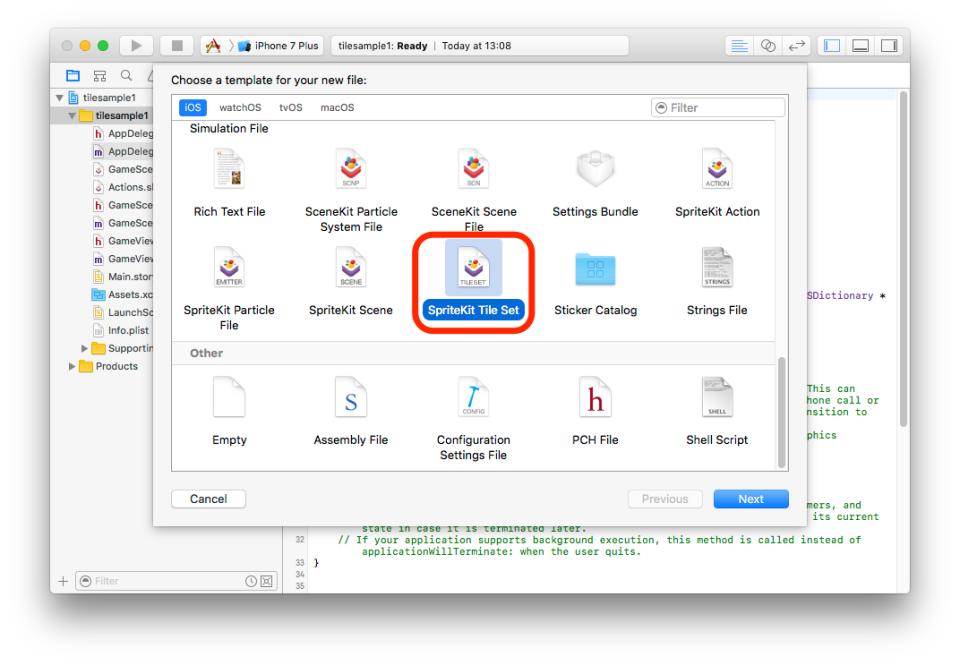Viewport: 960px width, 665px height.
Task: Click the Next button
Action: pos(750,499)
